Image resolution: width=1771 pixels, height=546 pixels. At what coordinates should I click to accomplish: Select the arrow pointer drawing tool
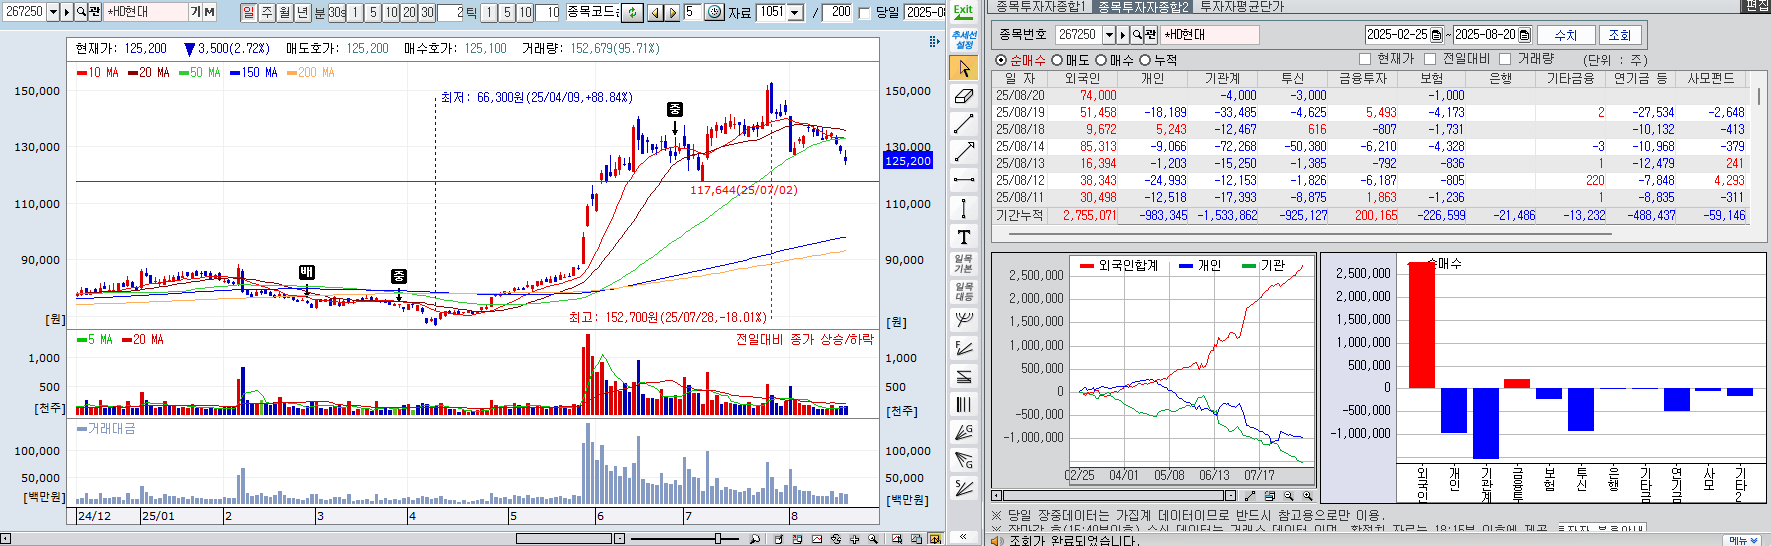pos(963,68)
